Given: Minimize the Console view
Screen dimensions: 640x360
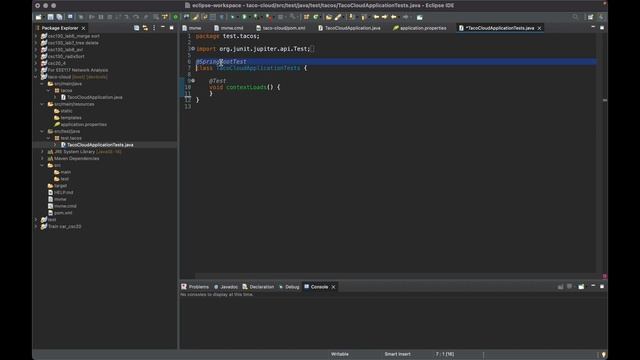Looking at the screenshot, I should (593, 286).
